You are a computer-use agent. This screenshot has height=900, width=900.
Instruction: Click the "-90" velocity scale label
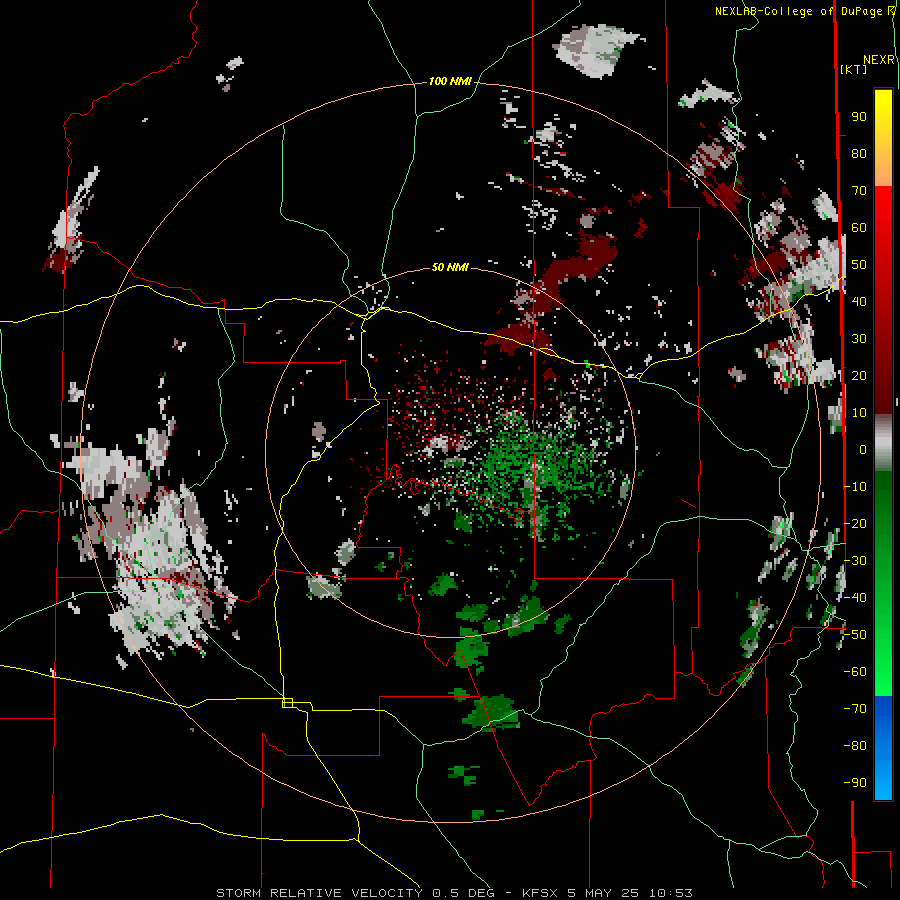855,782
